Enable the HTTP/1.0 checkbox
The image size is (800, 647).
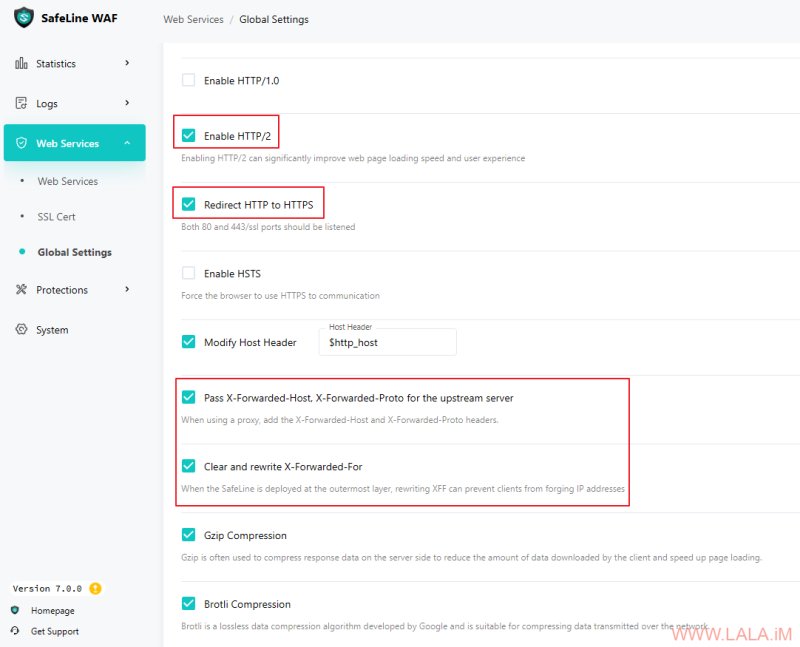(188, 80)
